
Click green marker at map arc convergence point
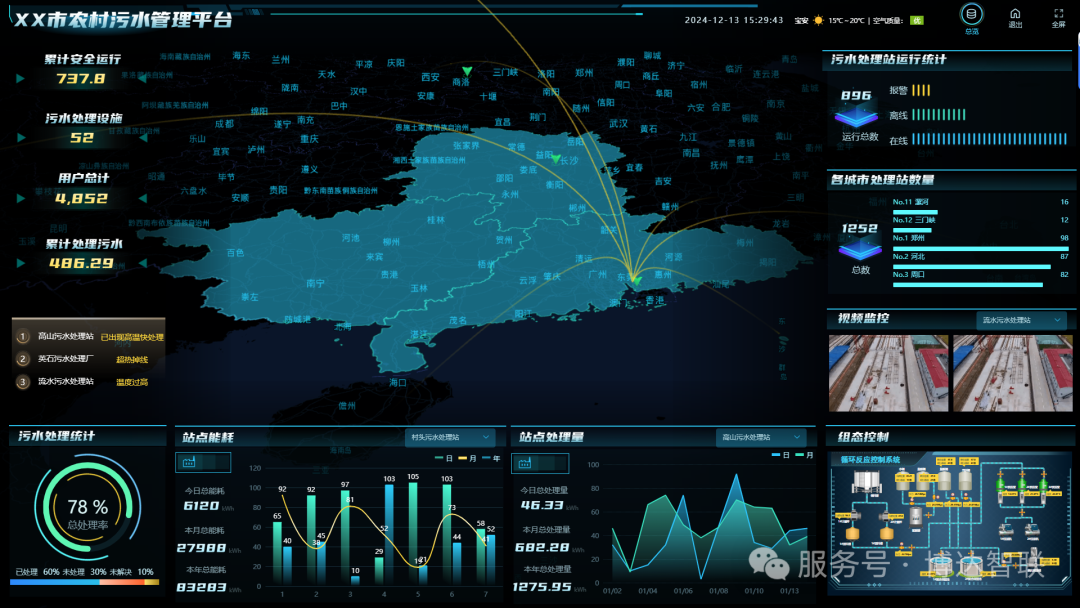(636, 281)
